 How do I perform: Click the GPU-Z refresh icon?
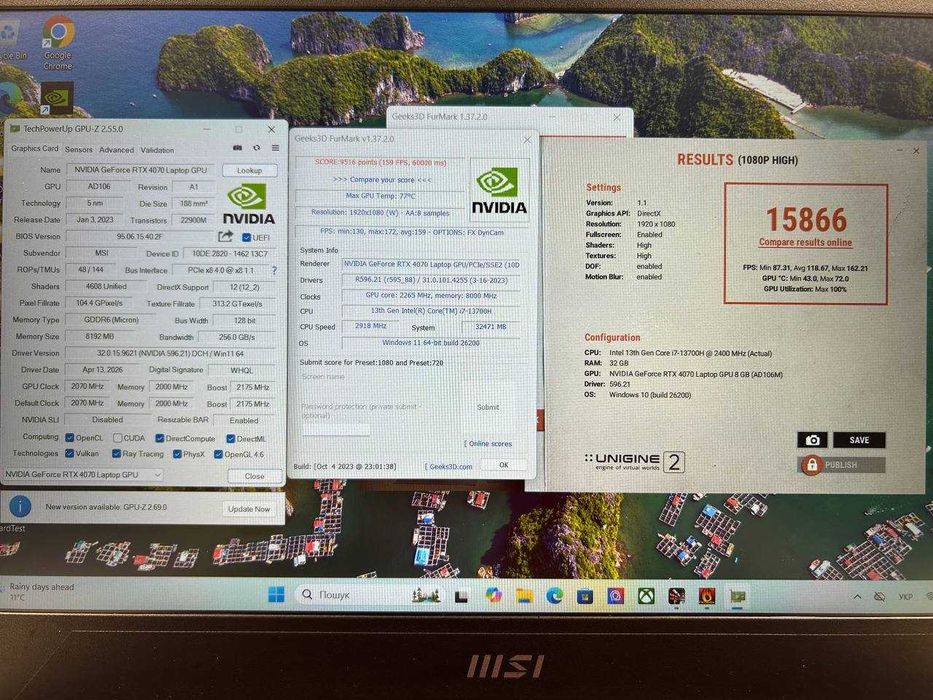pos(256,148)
